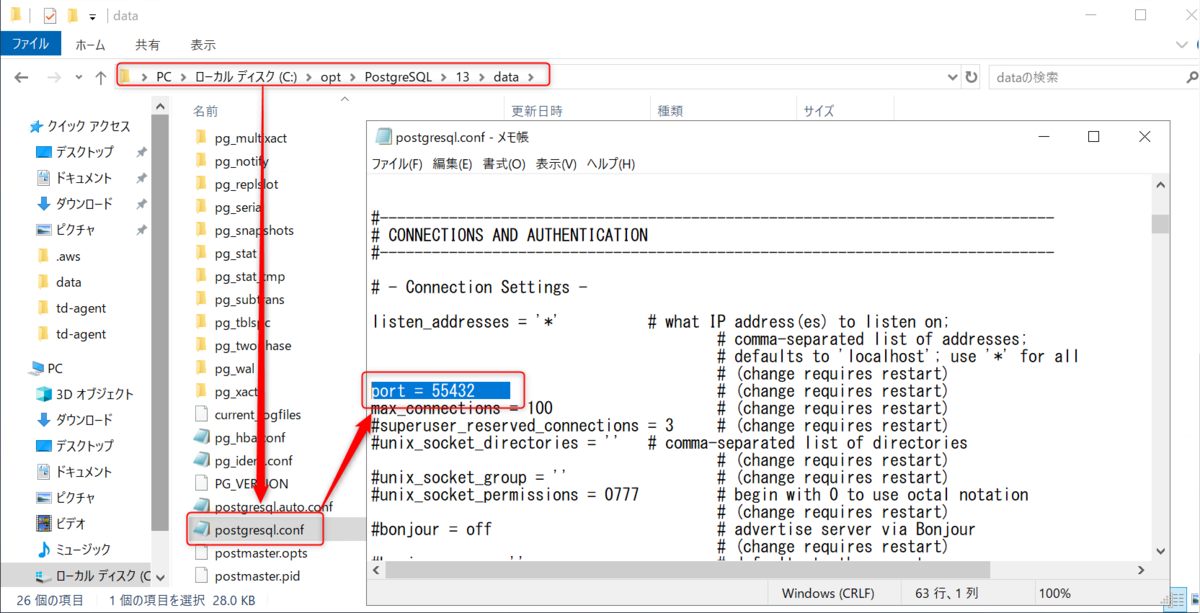Image resolution: width=1200 pixels, height=613 pixels.
Task: Select ローカル ディスク (C:) in breadcrumb
Action: click(246, 77)
